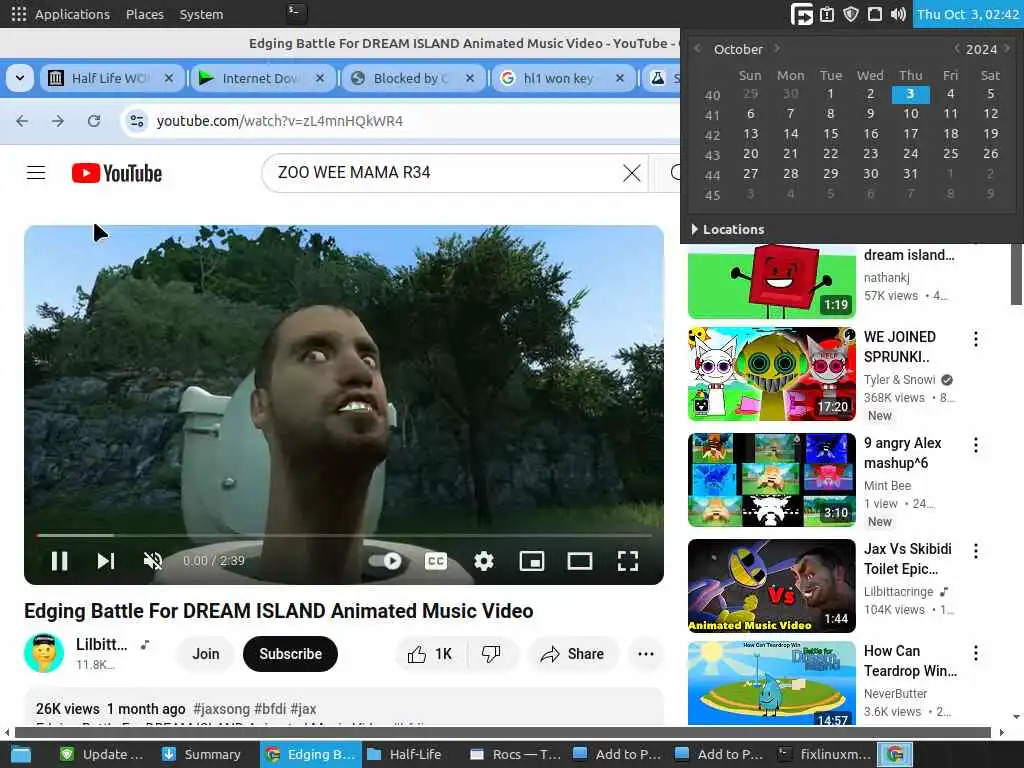
Task: Open WE JOINED SPRUNKI video thumbnail
Action: [x=772, y=374]
